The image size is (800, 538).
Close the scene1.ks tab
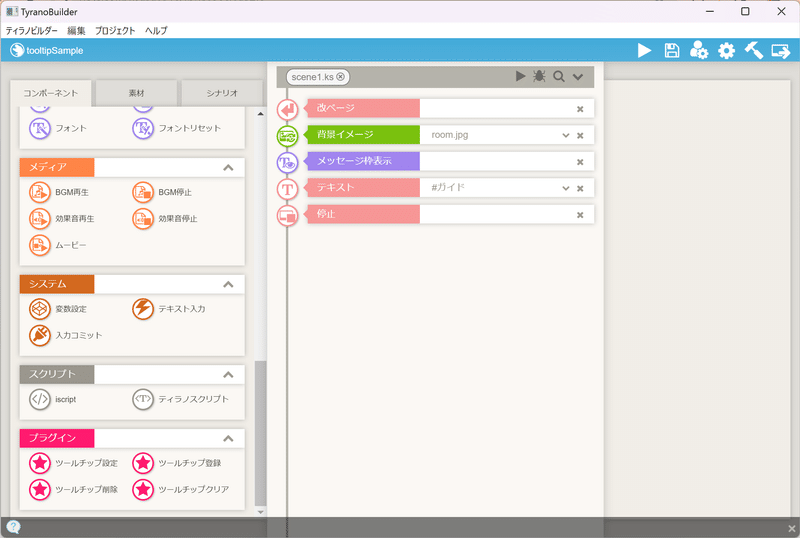click(340, 77)
